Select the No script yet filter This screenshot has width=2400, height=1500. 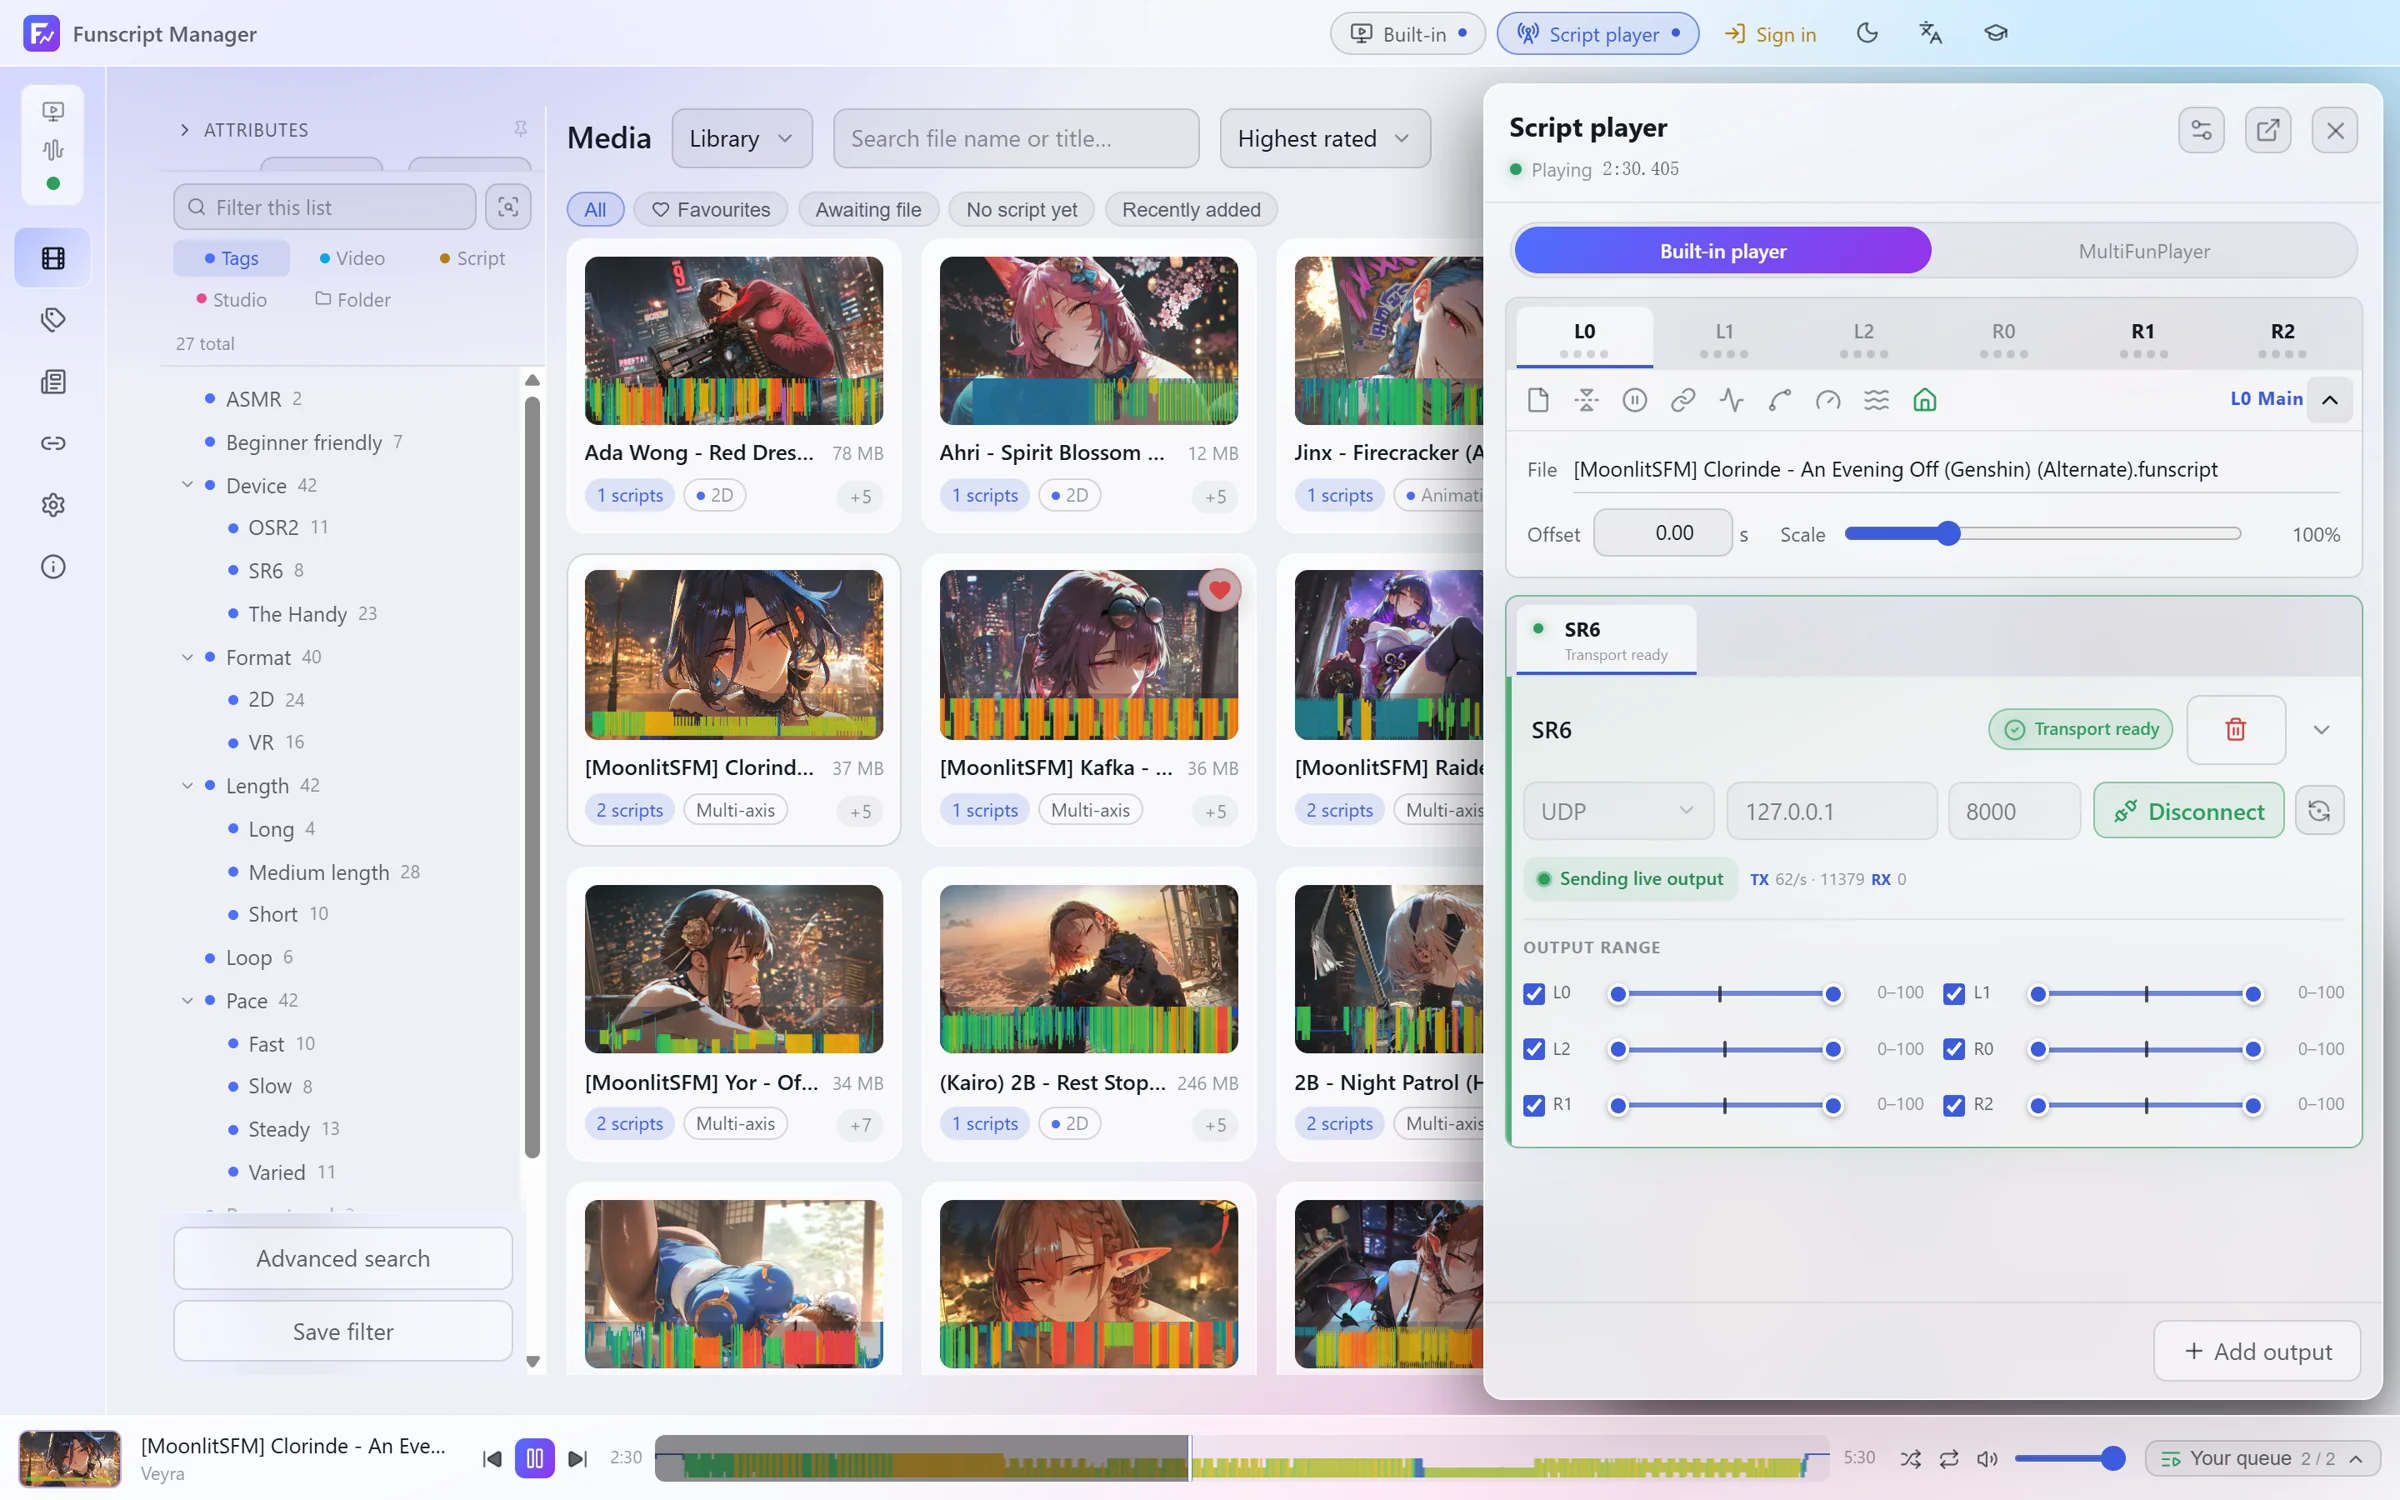click(1021, 210)
